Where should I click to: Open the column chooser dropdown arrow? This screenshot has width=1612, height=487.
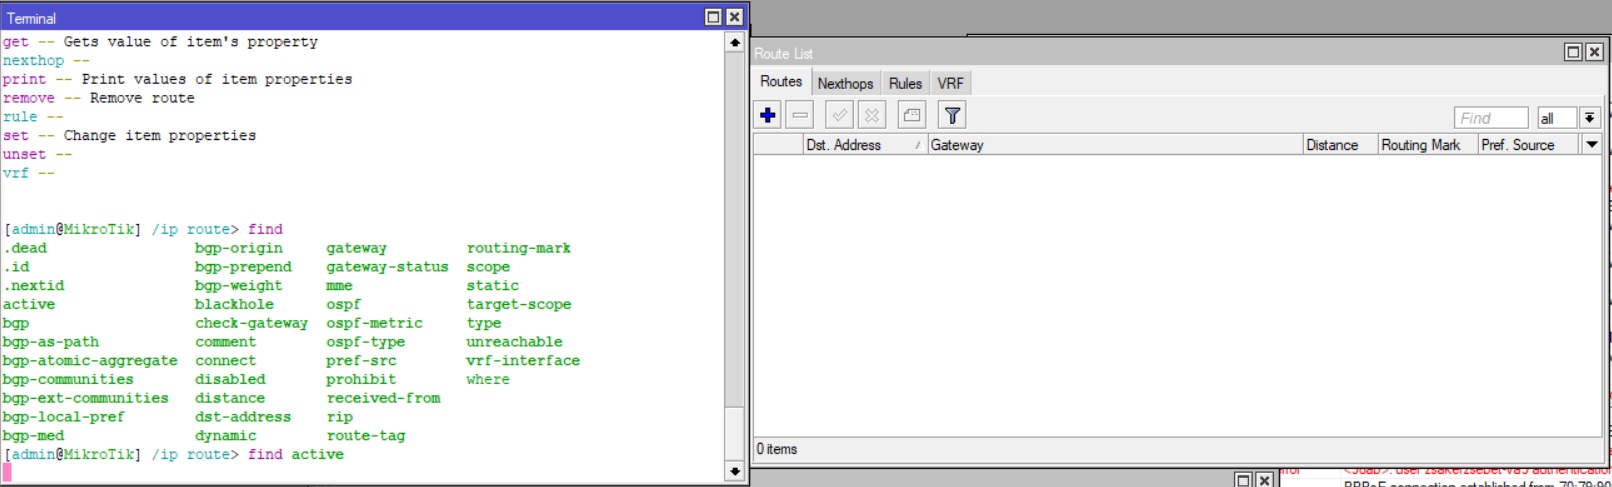point(1591,145)
